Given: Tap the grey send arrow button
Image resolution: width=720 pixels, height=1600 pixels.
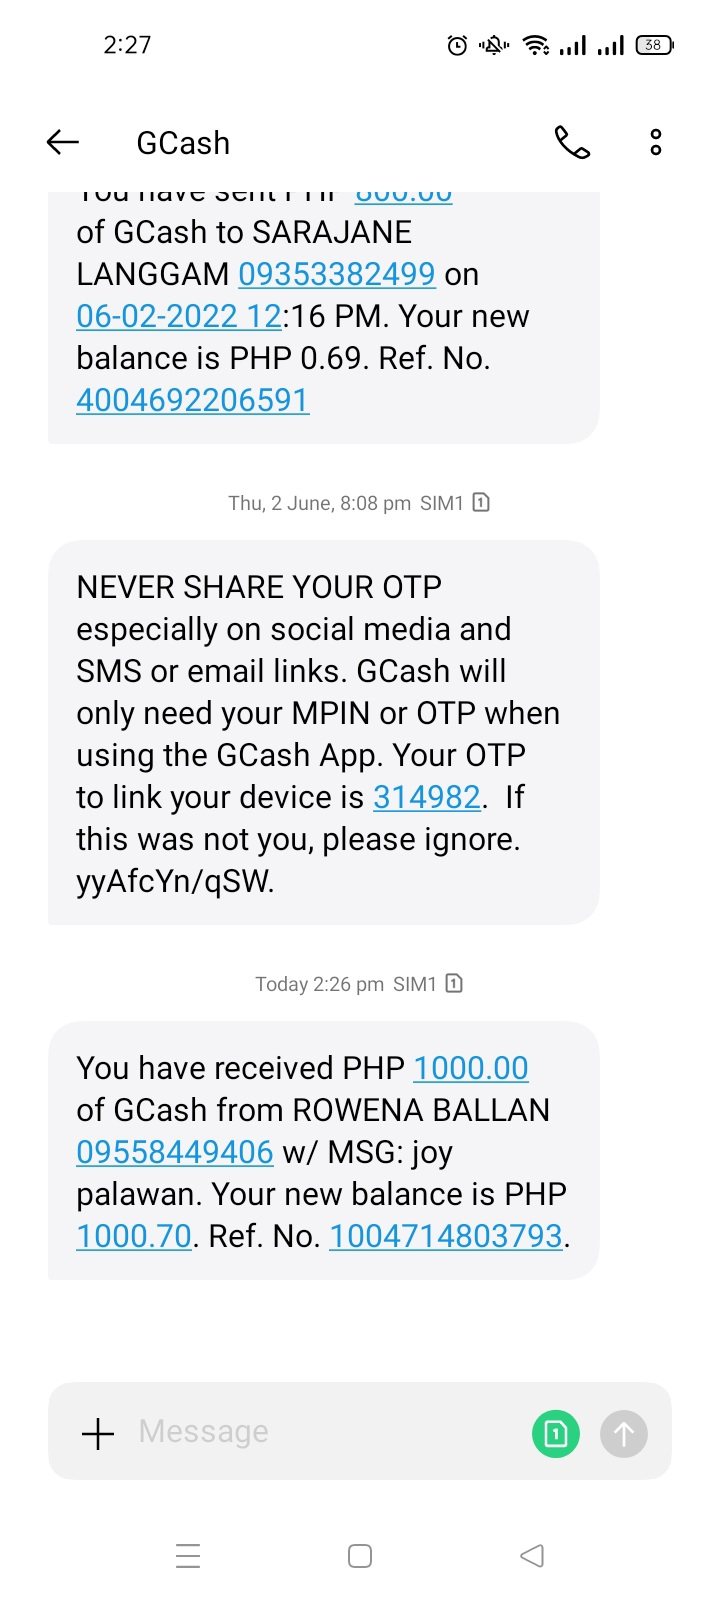Looking at the screenshot, I should (x=624, y=1434).
